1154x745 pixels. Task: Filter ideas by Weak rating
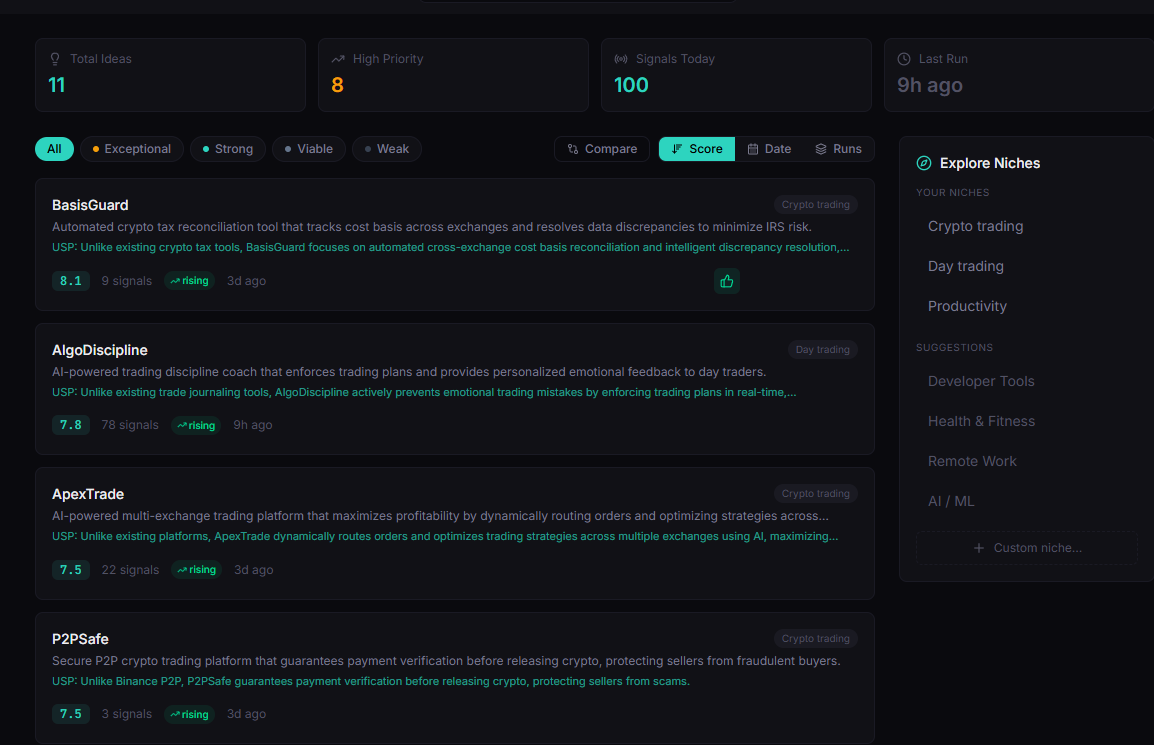click(x=386, y=149)
